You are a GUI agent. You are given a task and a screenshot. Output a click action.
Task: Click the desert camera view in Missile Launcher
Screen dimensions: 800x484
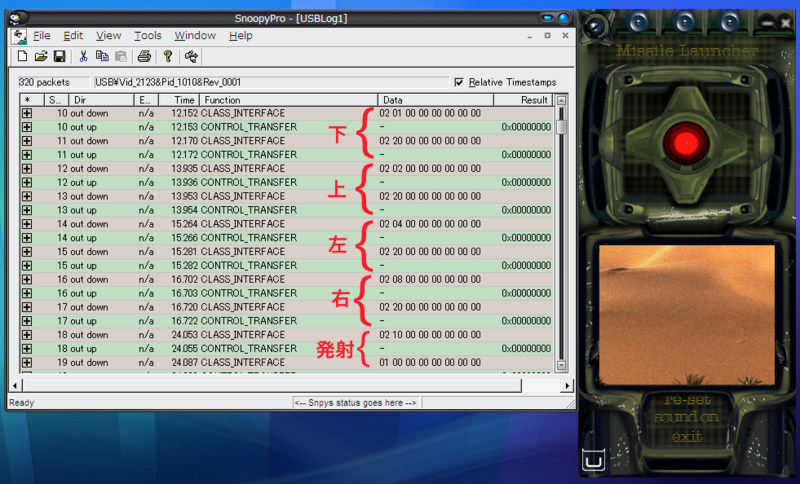point(686,315)
